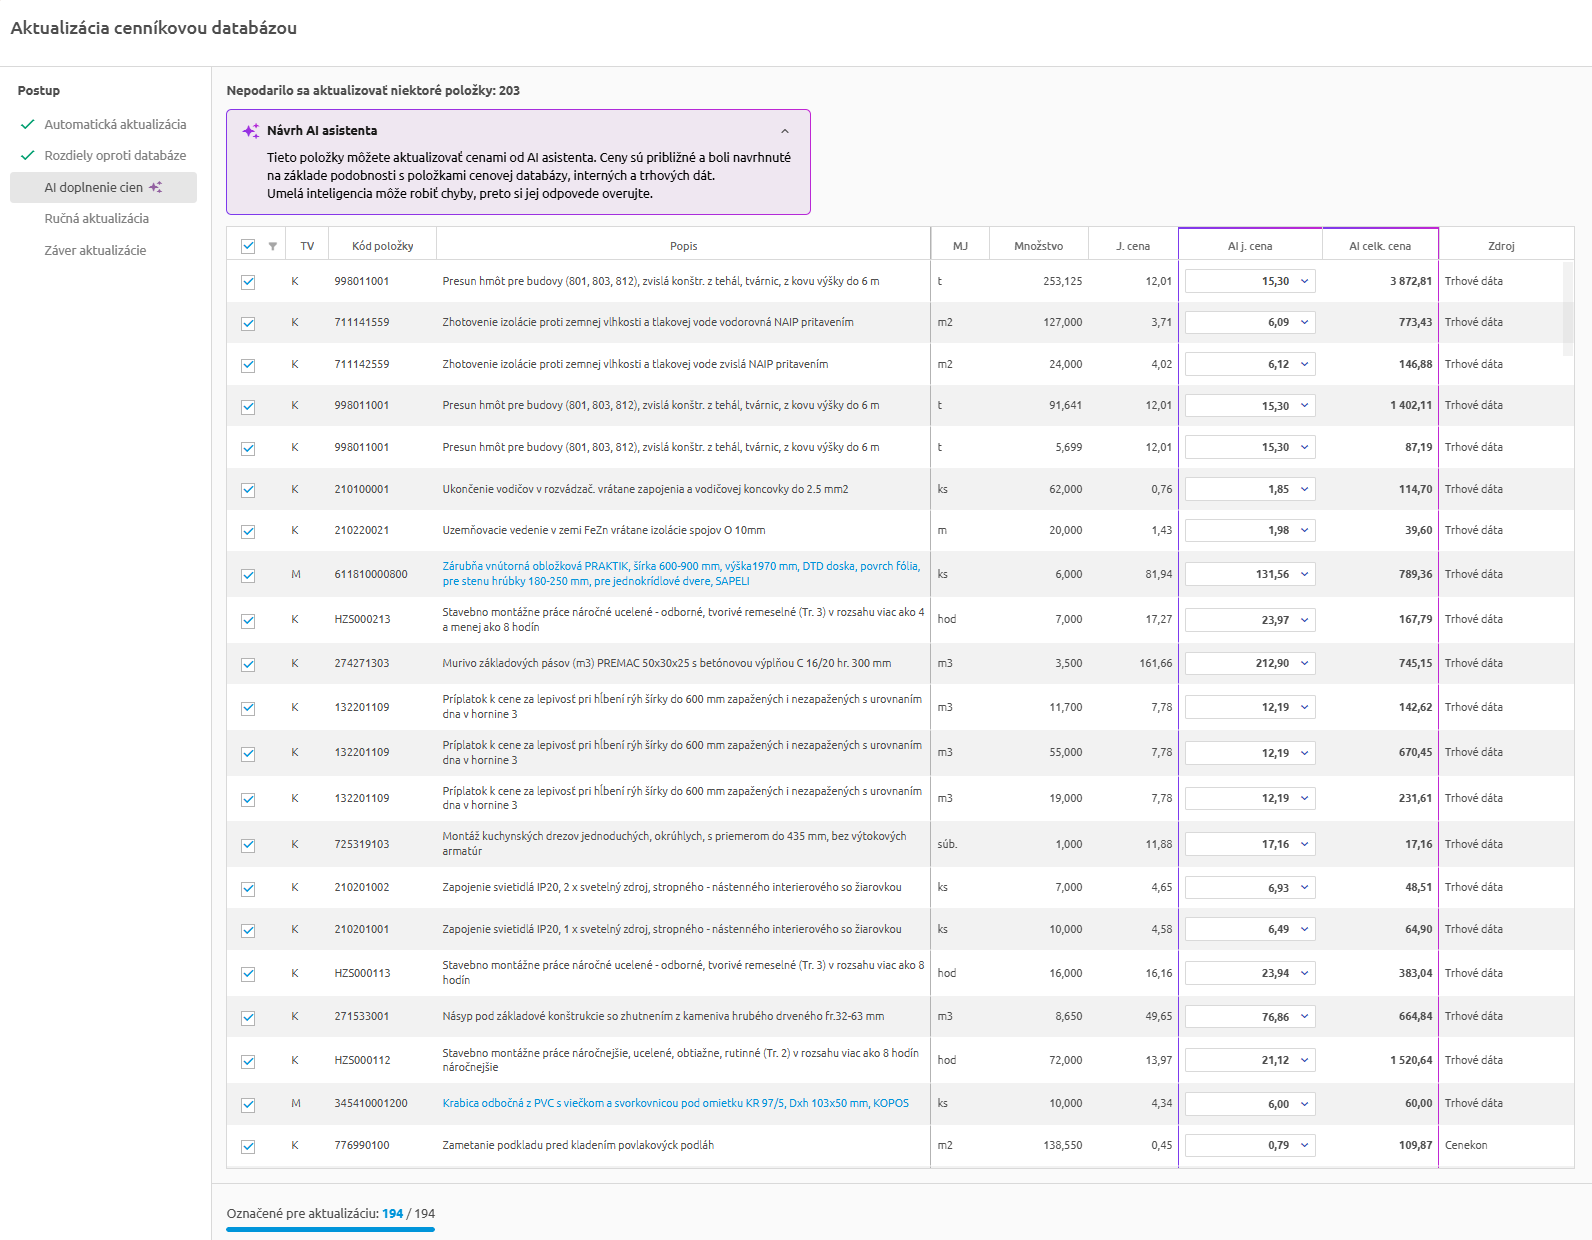Click the table vertical scrollbar thumb
The width and height of the screenshot is (1592, 1240).
click(x=1568, y=309)
